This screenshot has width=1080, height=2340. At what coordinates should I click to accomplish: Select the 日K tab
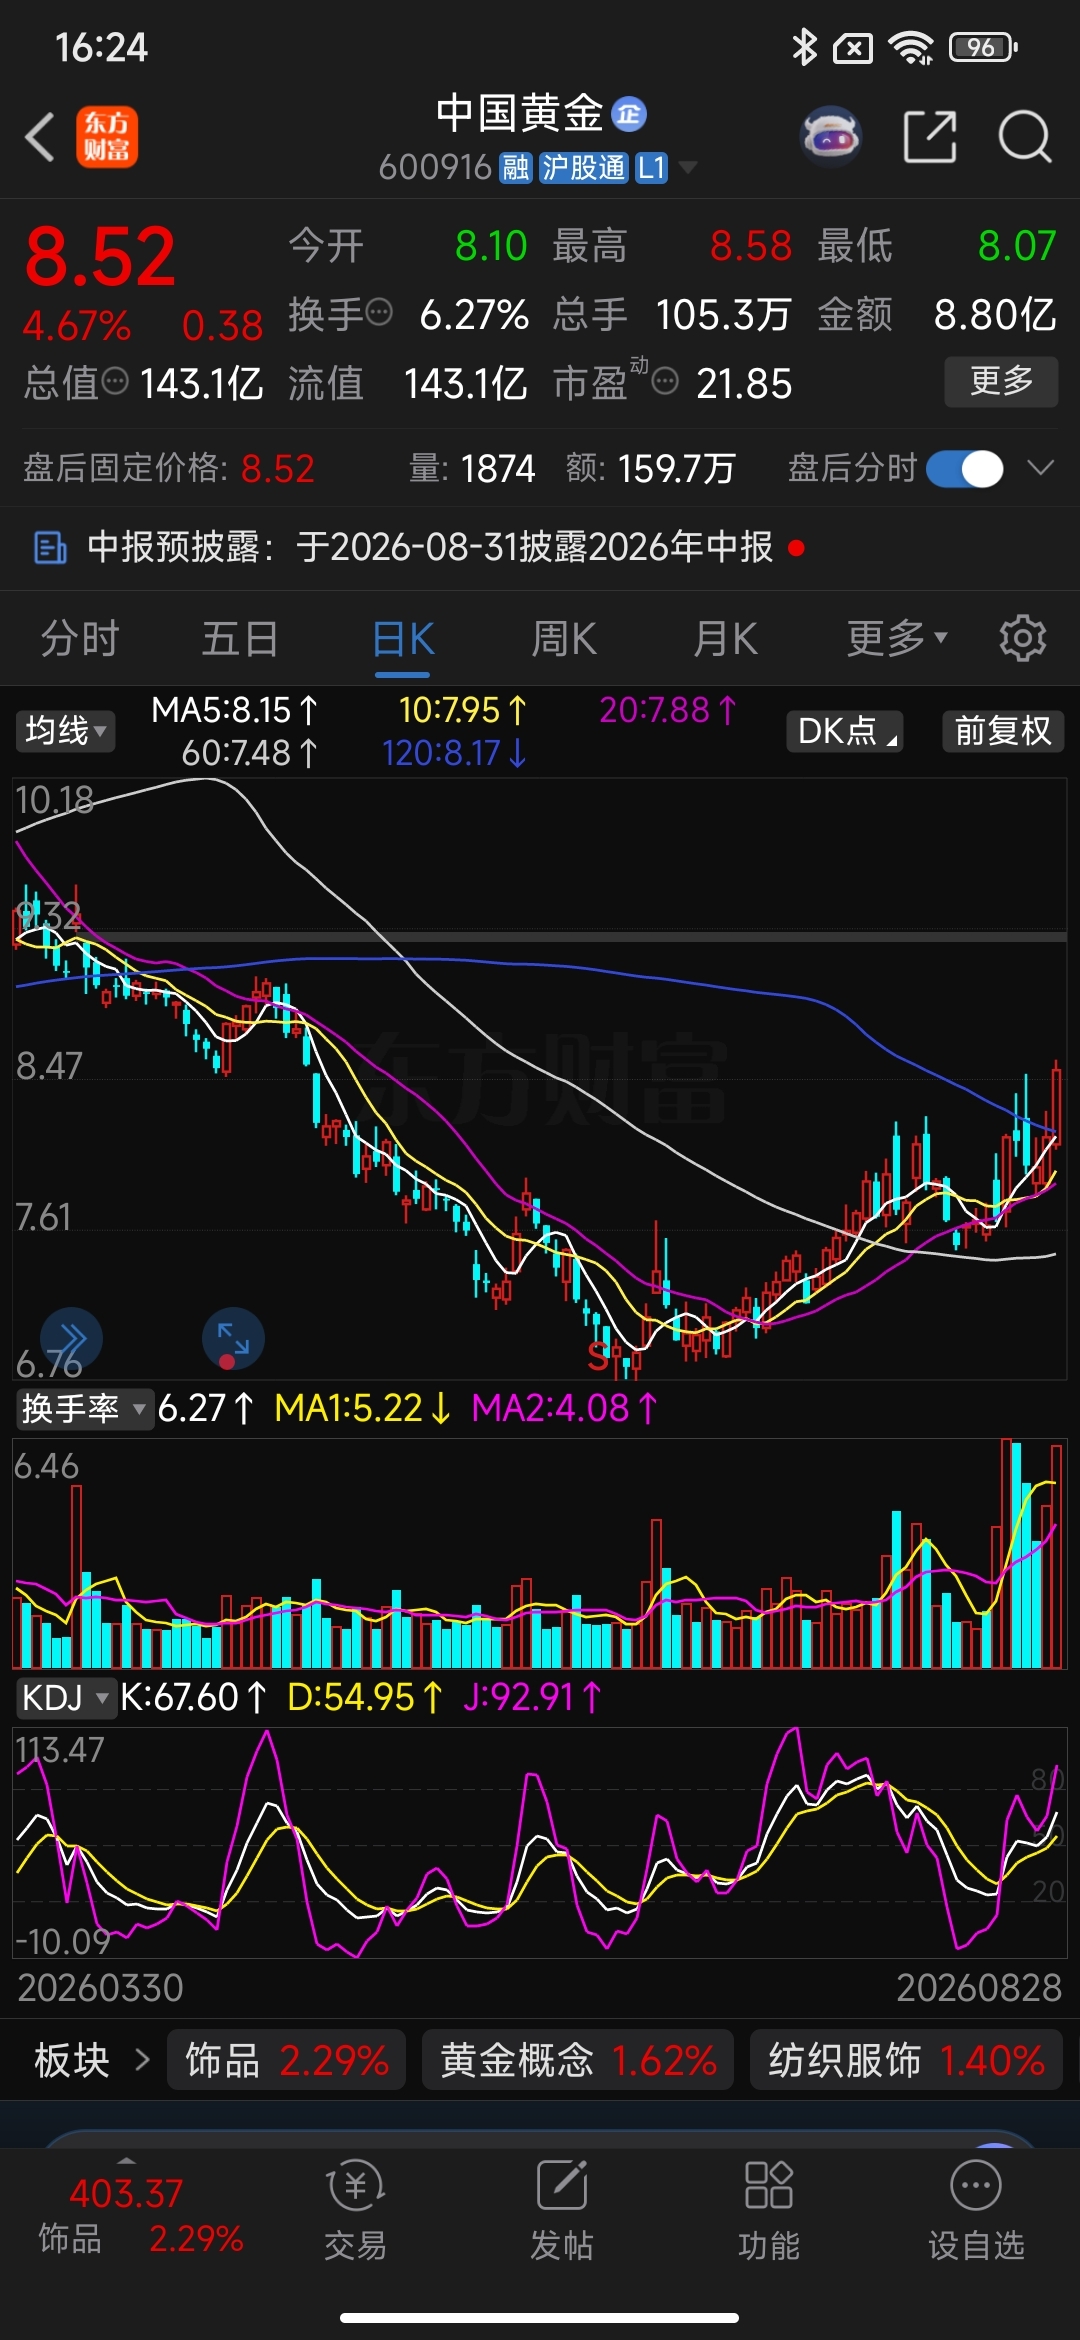point(403,638)
